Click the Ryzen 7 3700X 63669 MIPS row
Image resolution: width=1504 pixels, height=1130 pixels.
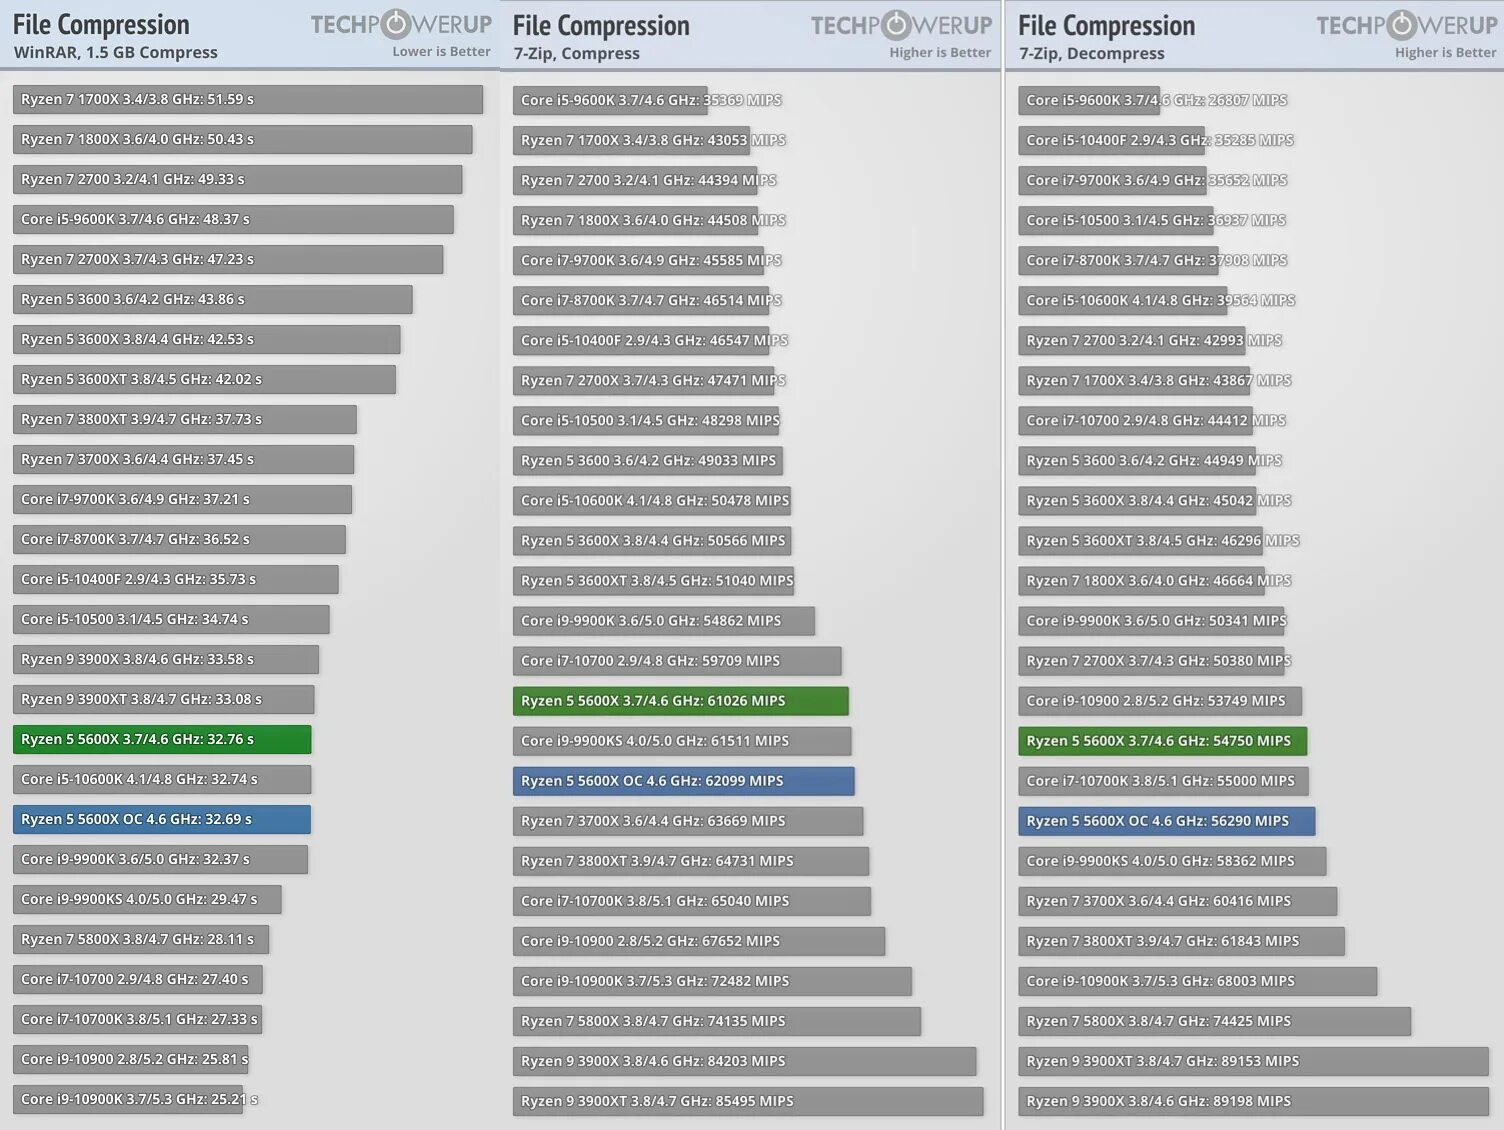[688, 820]
